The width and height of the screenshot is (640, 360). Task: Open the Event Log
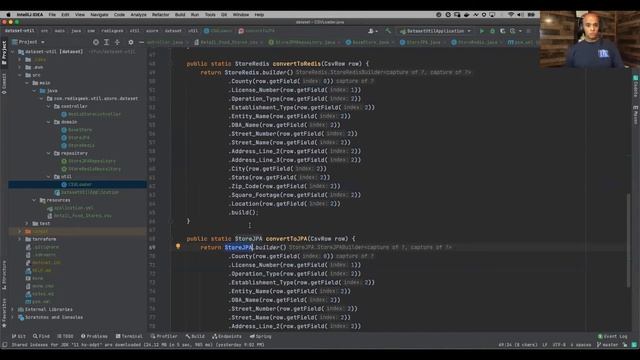[x=613, y=336]
